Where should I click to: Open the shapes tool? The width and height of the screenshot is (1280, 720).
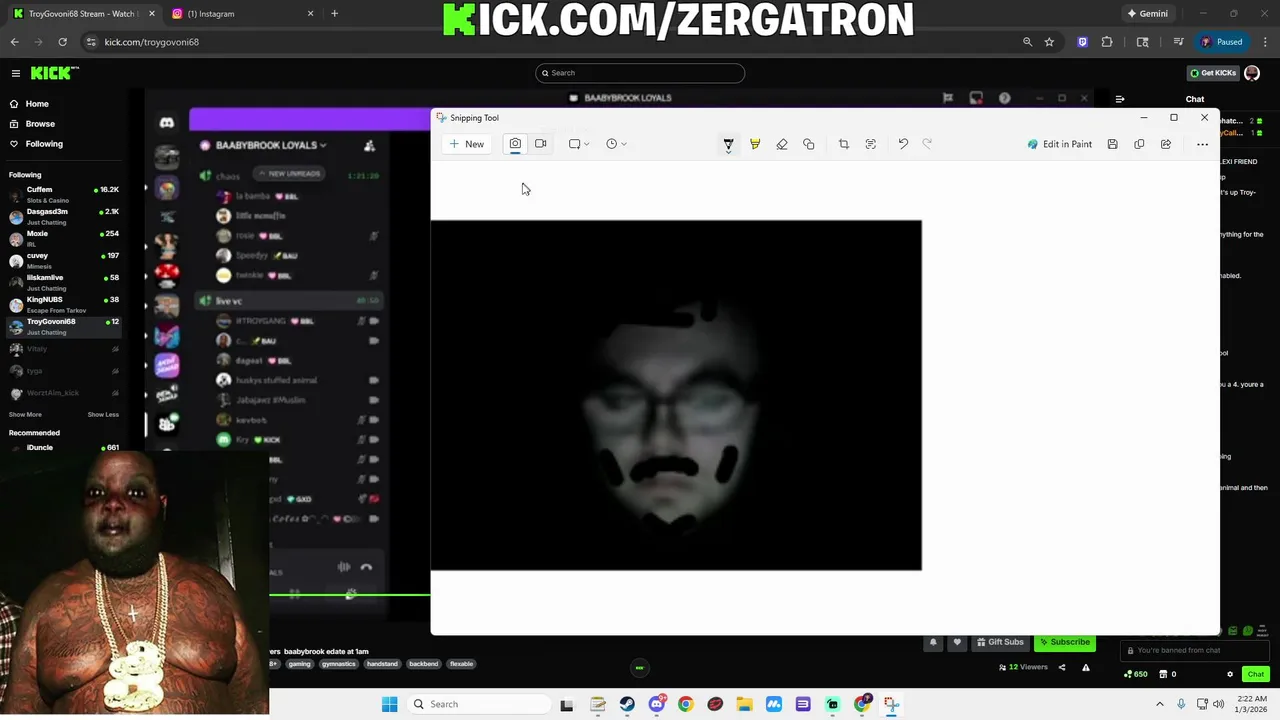(x=809, y=145)
